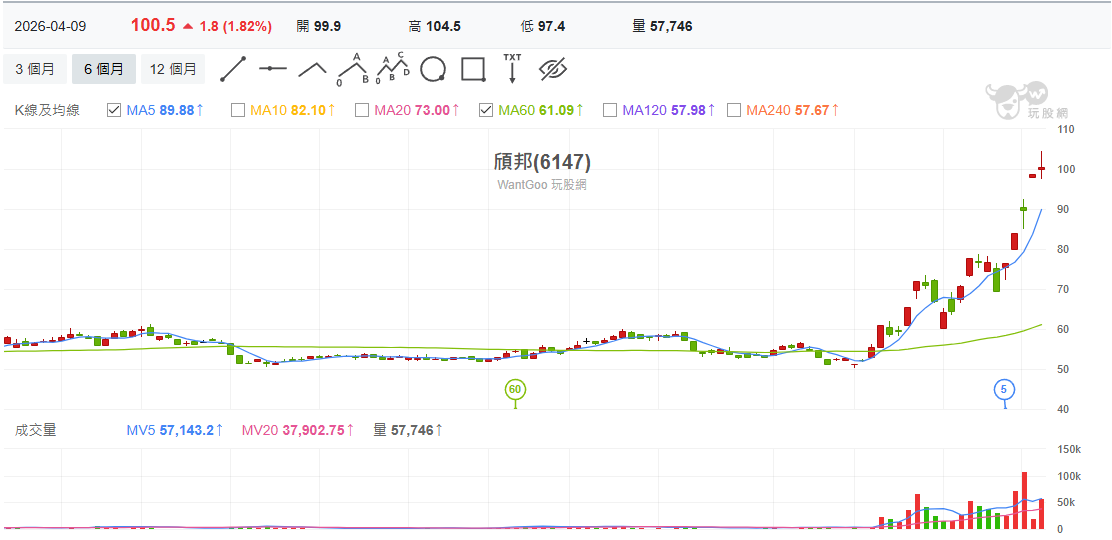Uncheck the MA60 moving average checkbox
1112x540 pixels.
(x=486, y=110)
